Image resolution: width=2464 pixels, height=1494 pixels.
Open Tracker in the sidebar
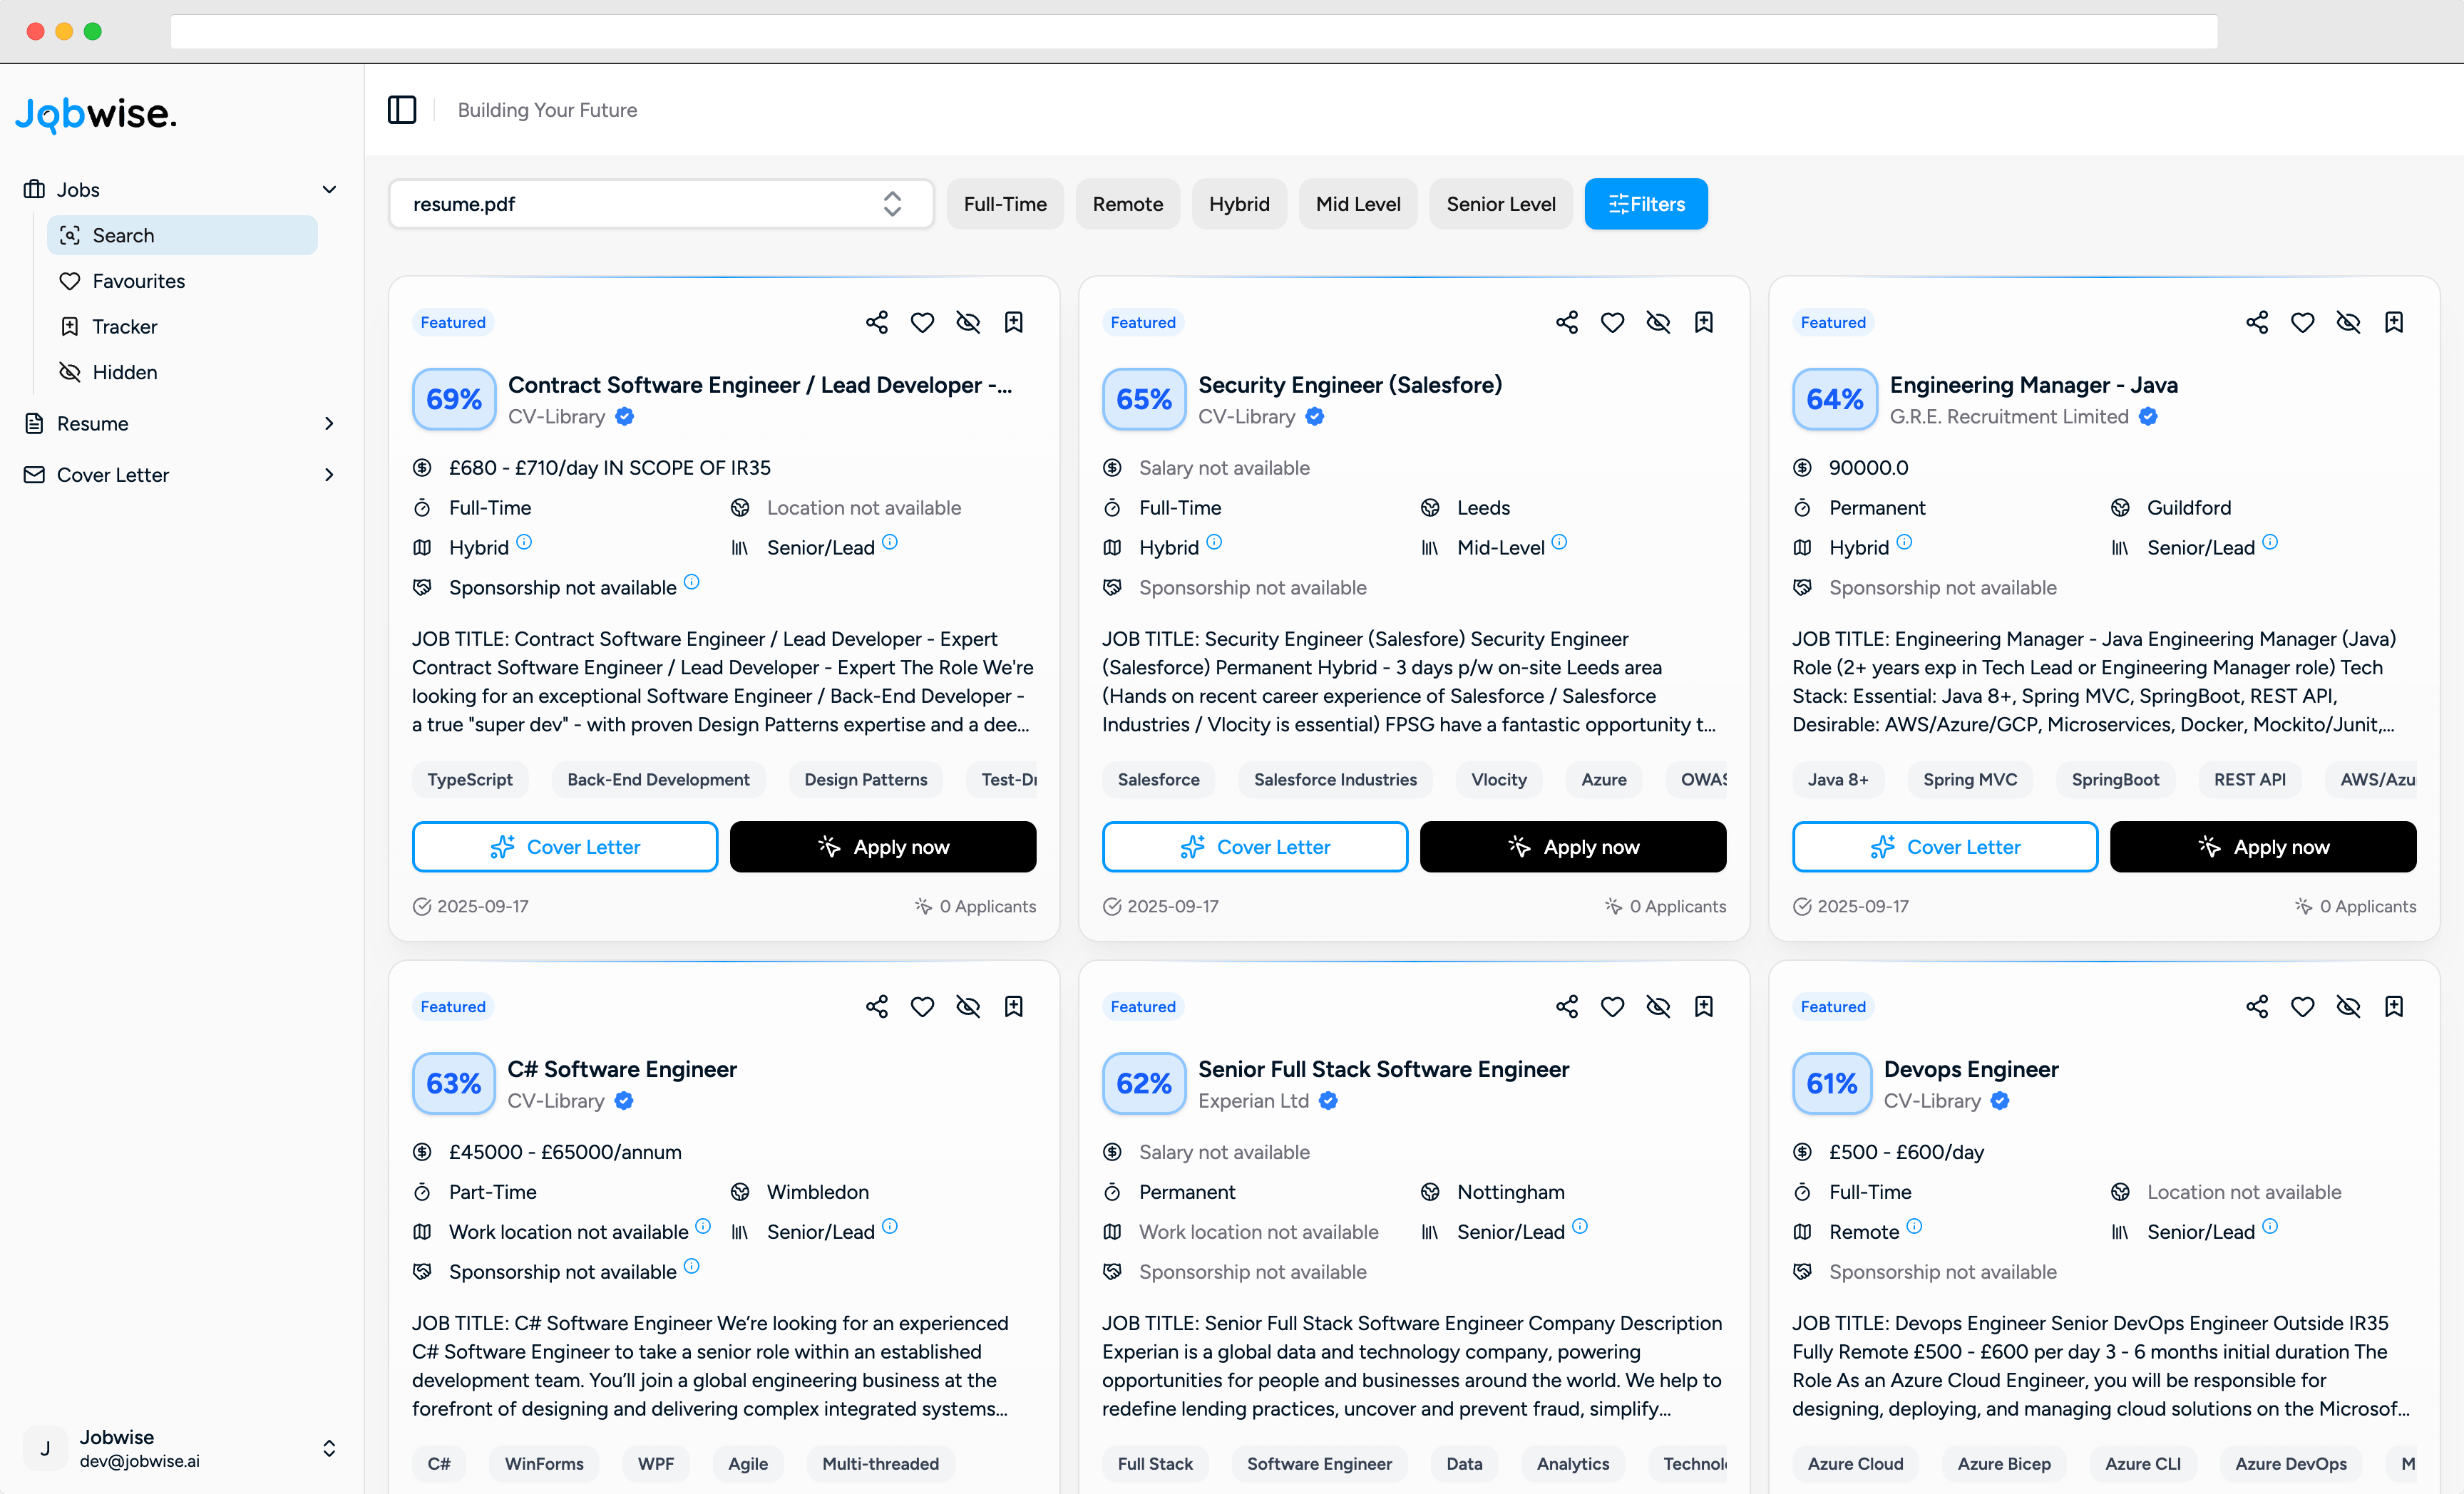point(182,326)
